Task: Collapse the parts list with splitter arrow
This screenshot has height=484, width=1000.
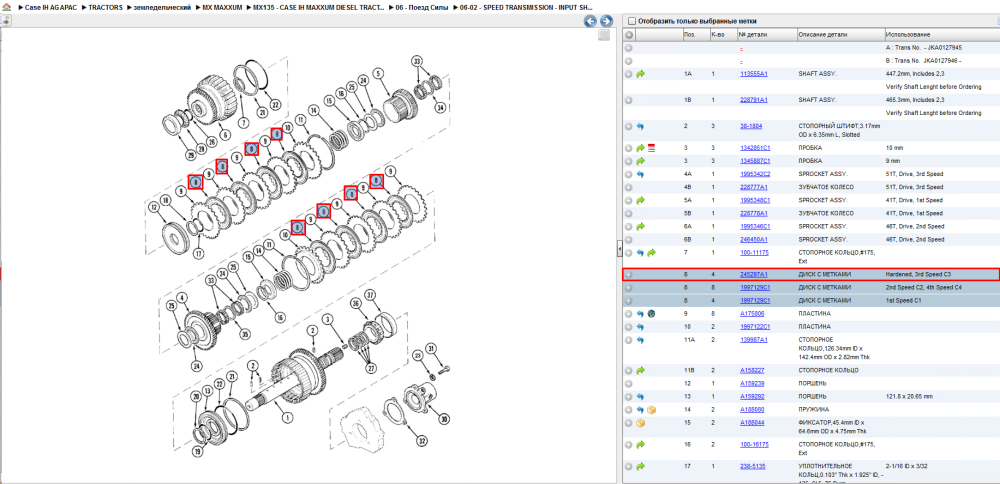Action: pyautogui.click(x=619, y=250)
